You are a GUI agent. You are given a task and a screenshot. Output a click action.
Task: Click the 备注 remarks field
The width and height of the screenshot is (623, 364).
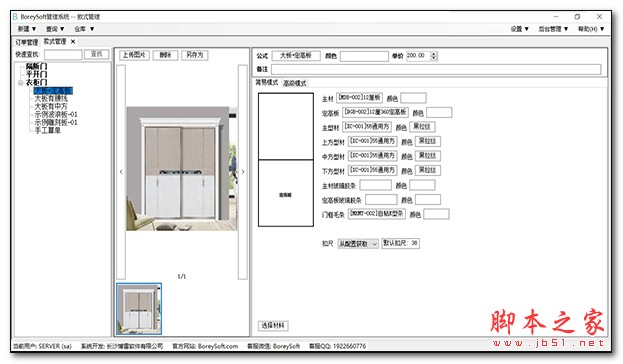coord(436,69)
